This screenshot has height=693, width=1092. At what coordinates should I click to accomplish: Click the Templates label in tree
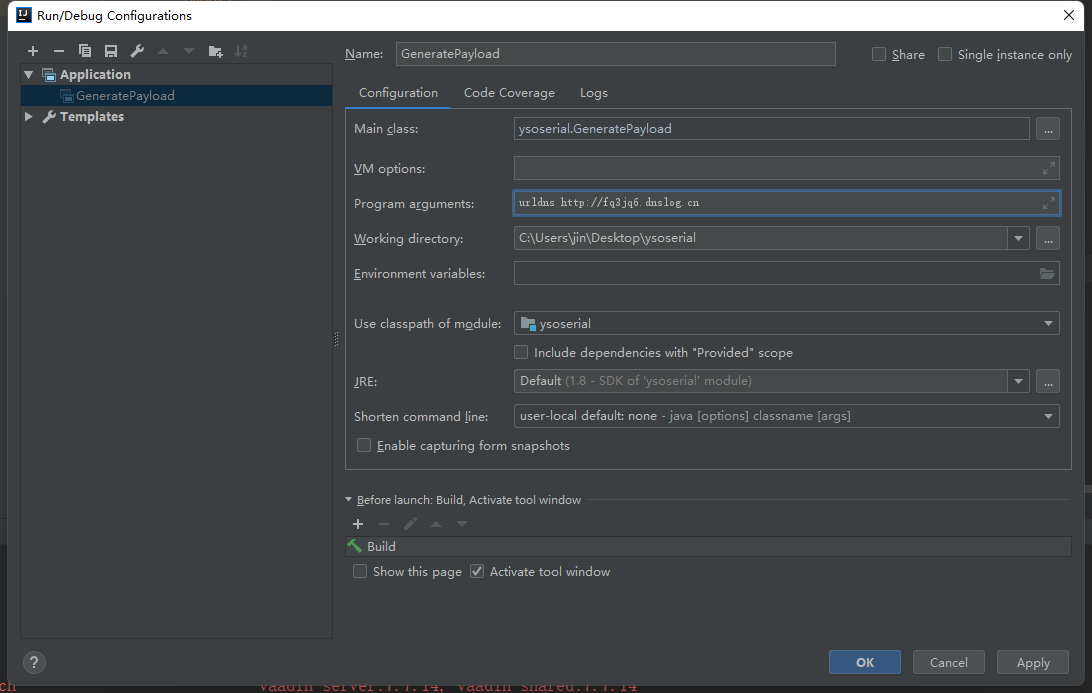pyautogui.click(x=92, y=116)
